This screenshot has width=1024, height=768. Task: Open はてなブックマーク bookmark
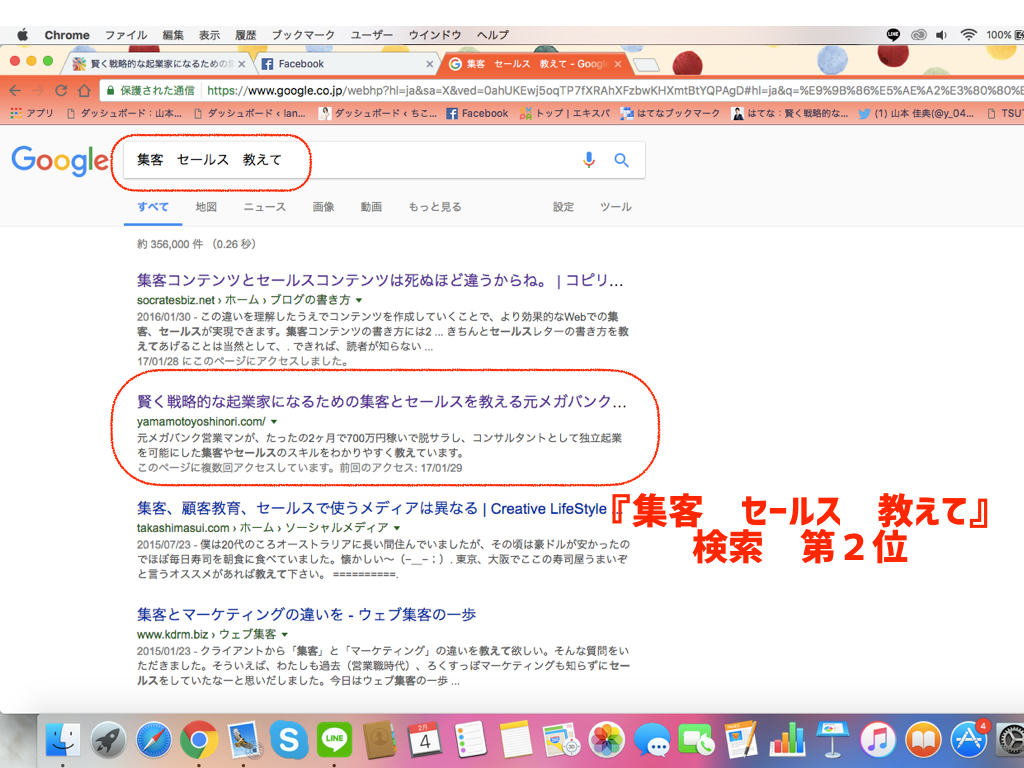click(670, 114)
